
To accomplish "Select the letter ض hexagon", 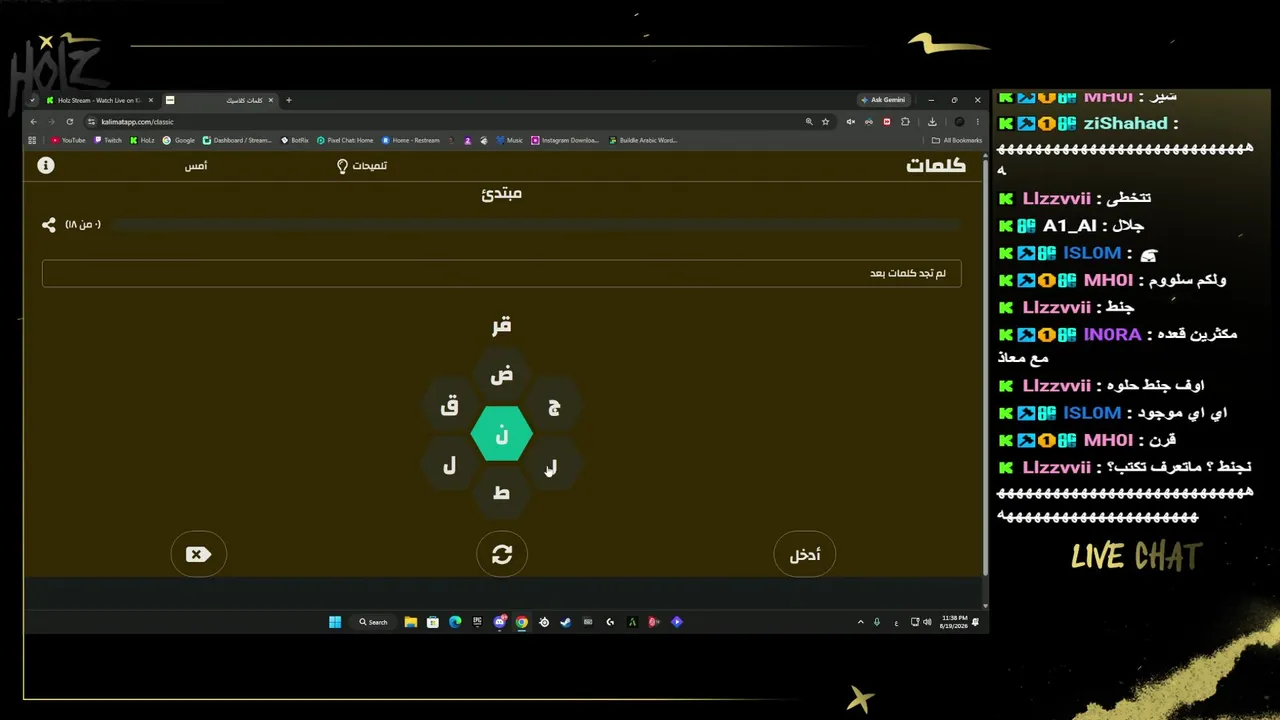I will point(502,375).
